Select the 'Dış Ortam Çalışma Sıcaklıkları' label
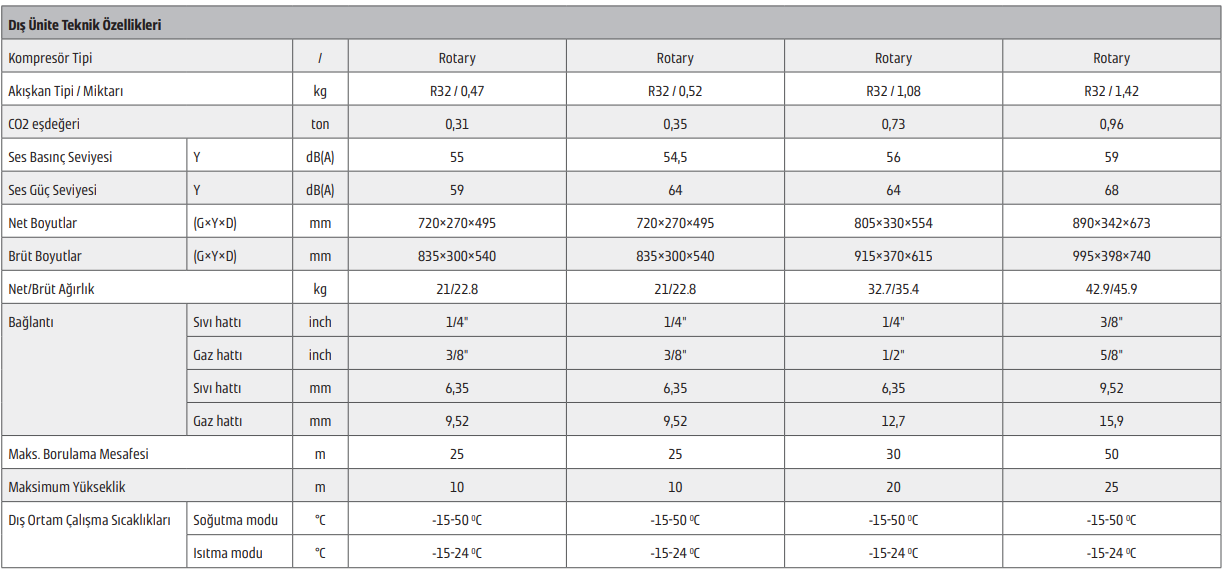The width and height of the screenshot is (1225, 572). (89, 520)
